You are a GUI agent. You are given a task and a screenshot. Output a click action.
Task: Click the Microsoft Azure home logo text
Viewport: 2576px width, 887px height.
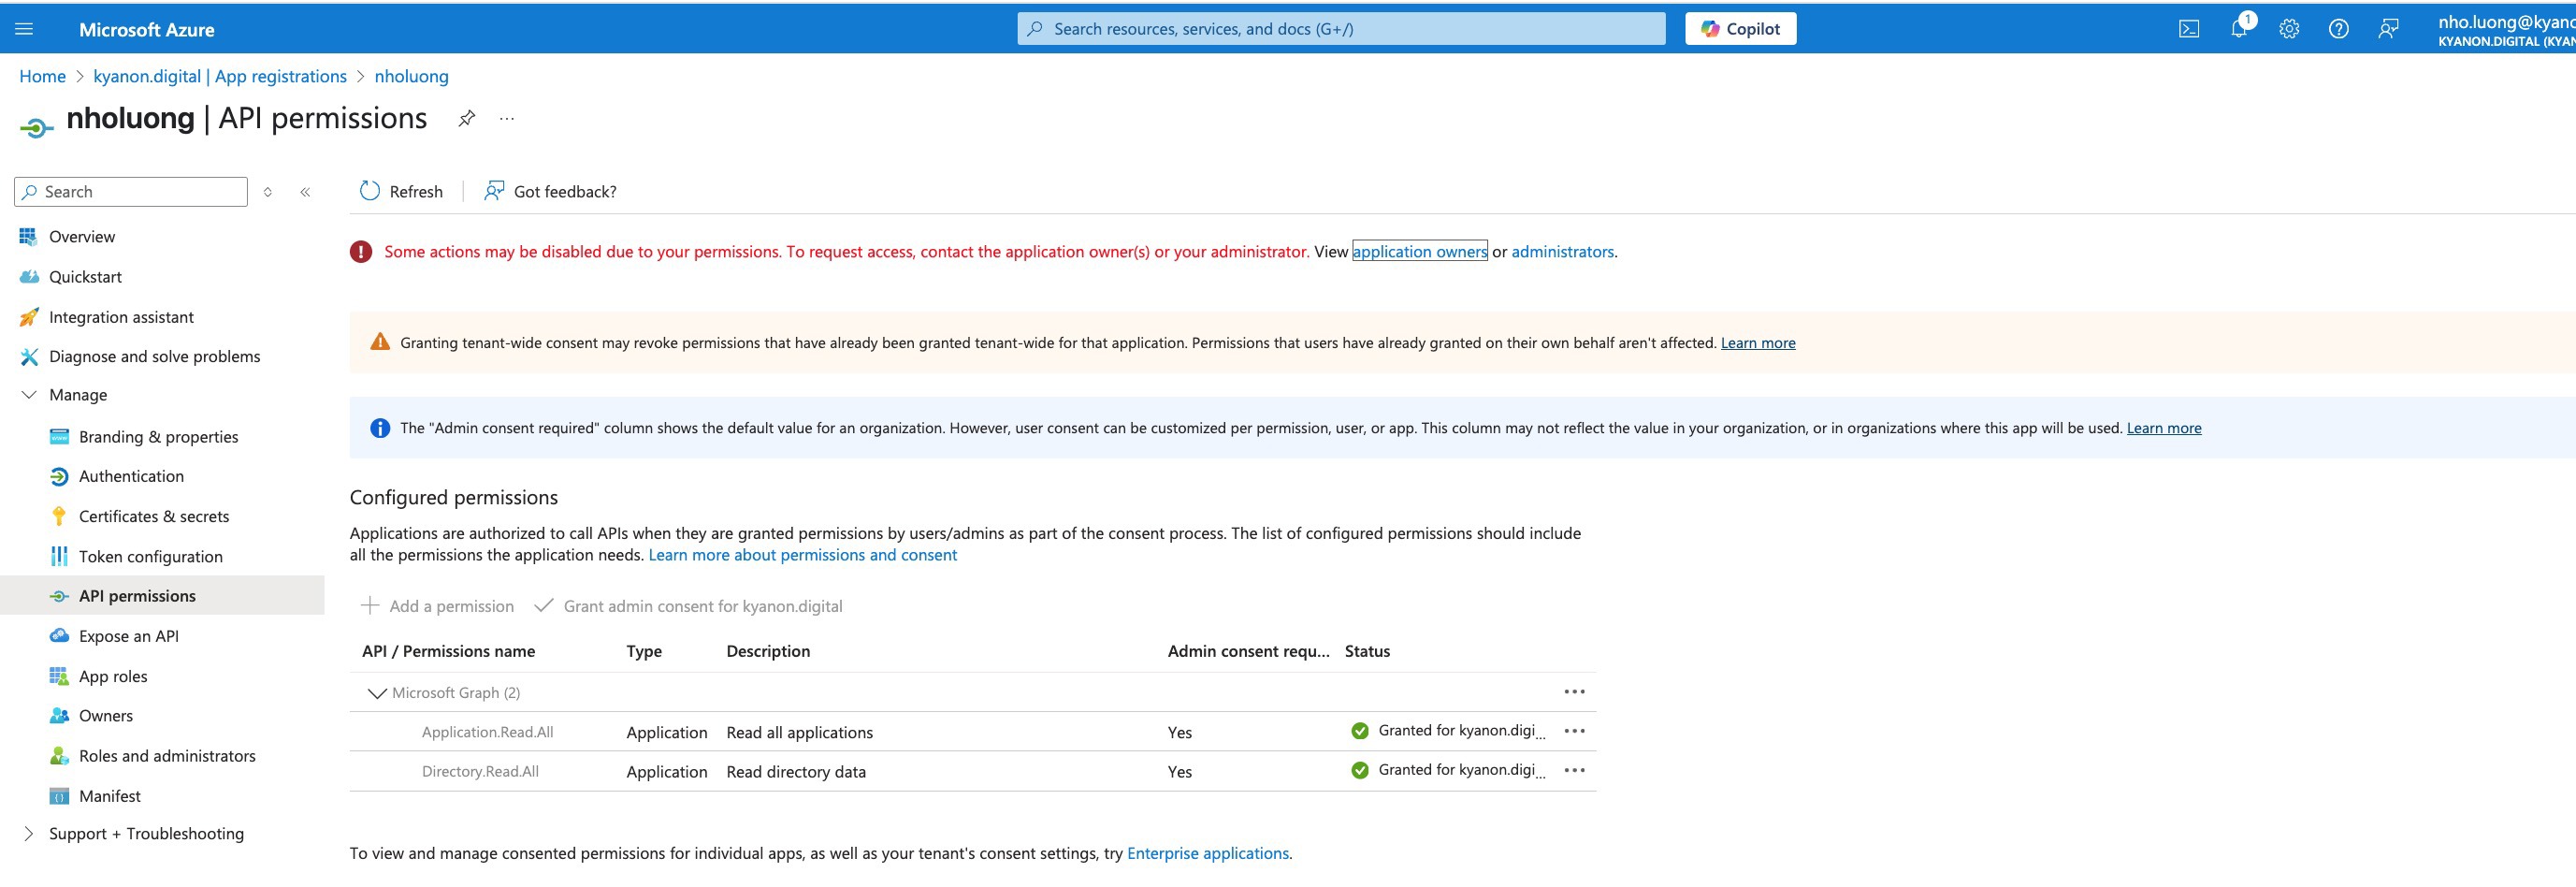pyautogui.click(x=146, y=30)
